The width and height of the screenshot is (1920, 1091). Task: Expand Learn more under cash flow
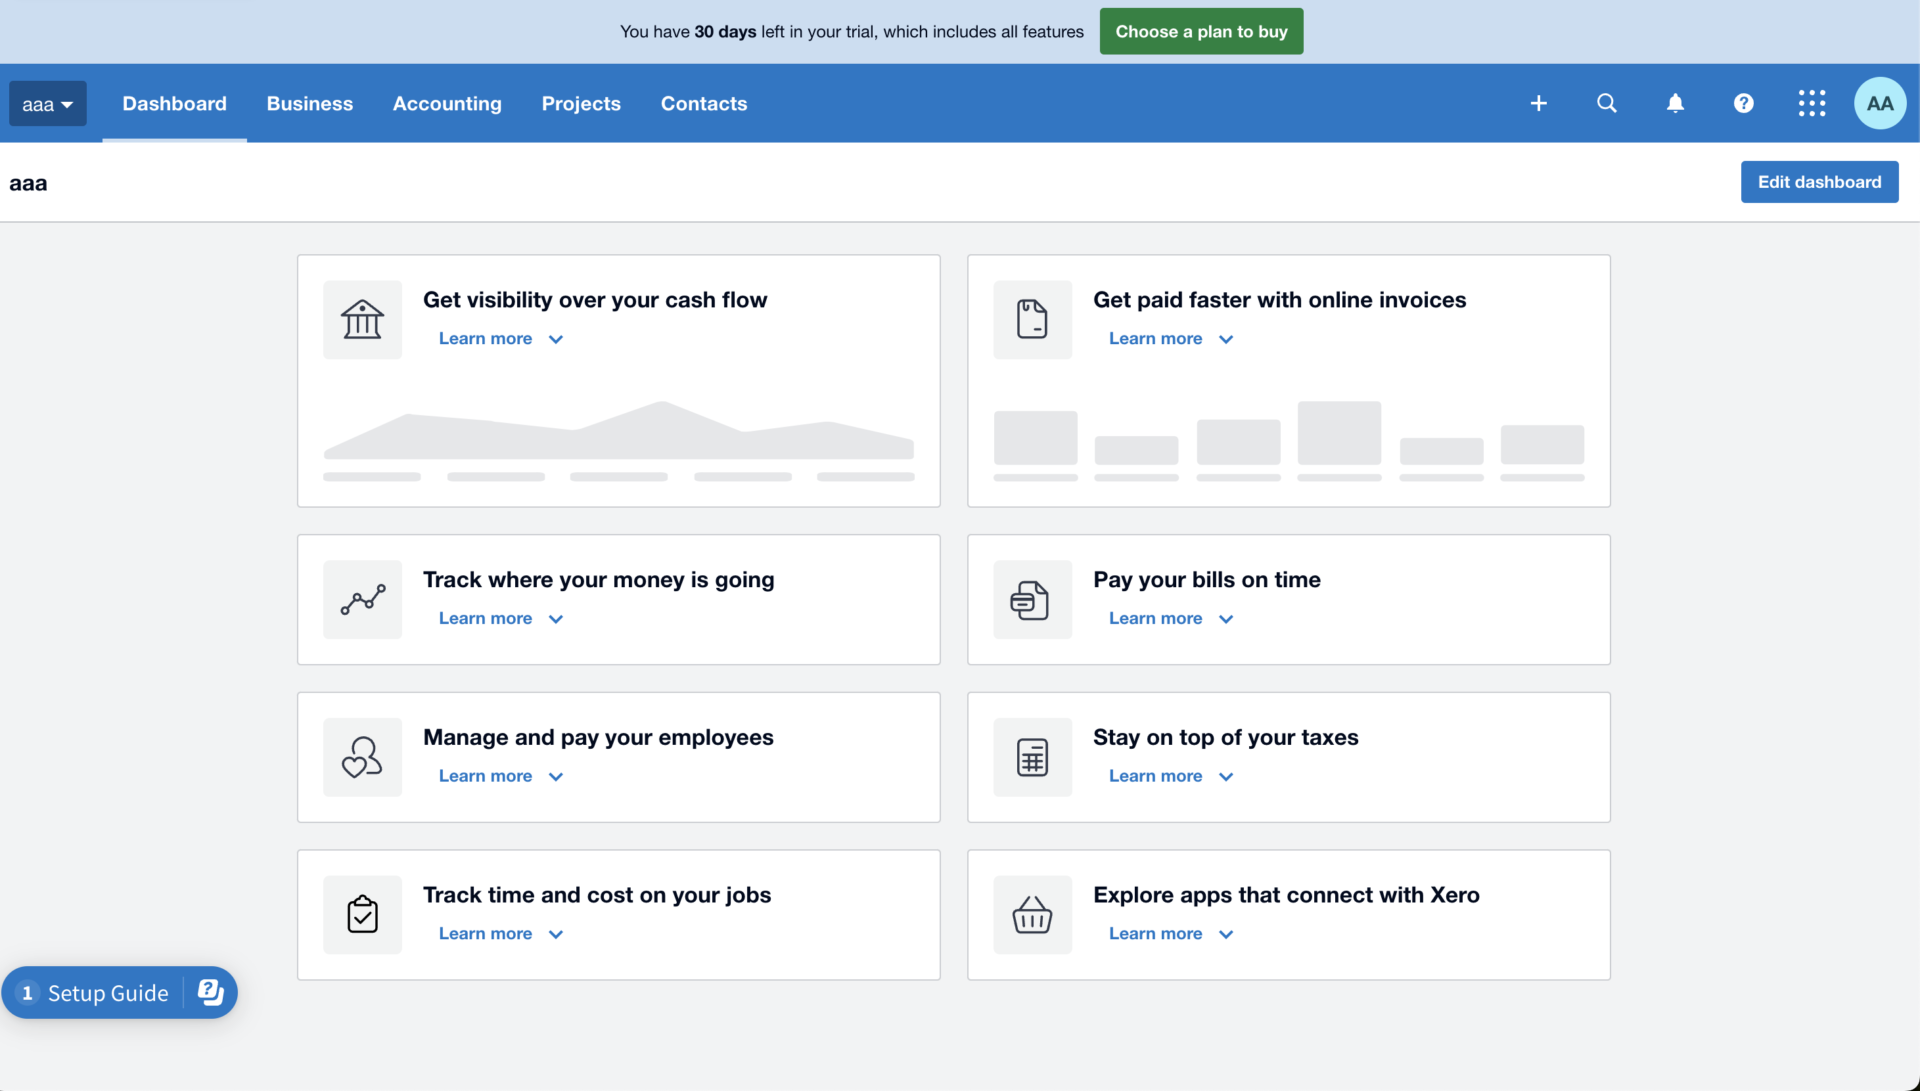pos(500,339)
